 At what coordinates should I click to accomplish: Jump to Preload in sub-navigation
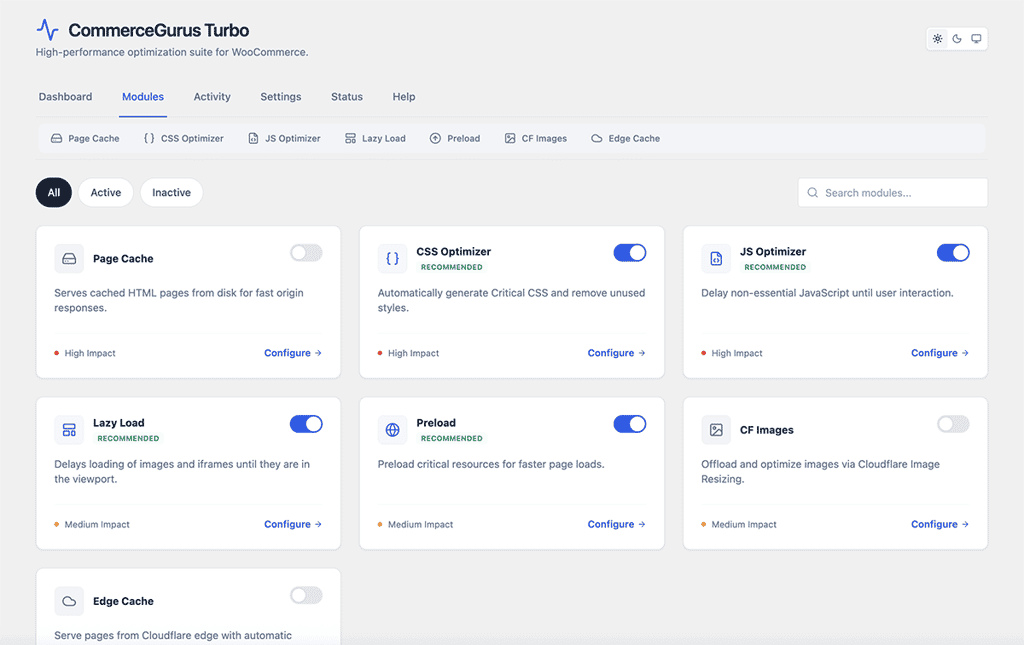tap(455, 138)
